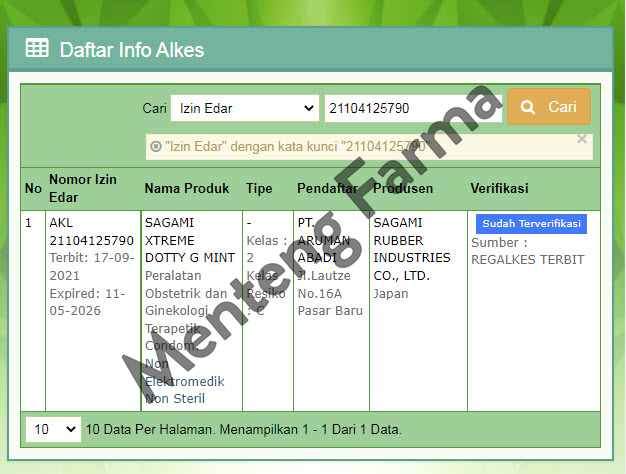The width and height of the screenshot is (626, 474).
Task: Click the Daftar Info Alkes panel title
Action: (132, 50)
